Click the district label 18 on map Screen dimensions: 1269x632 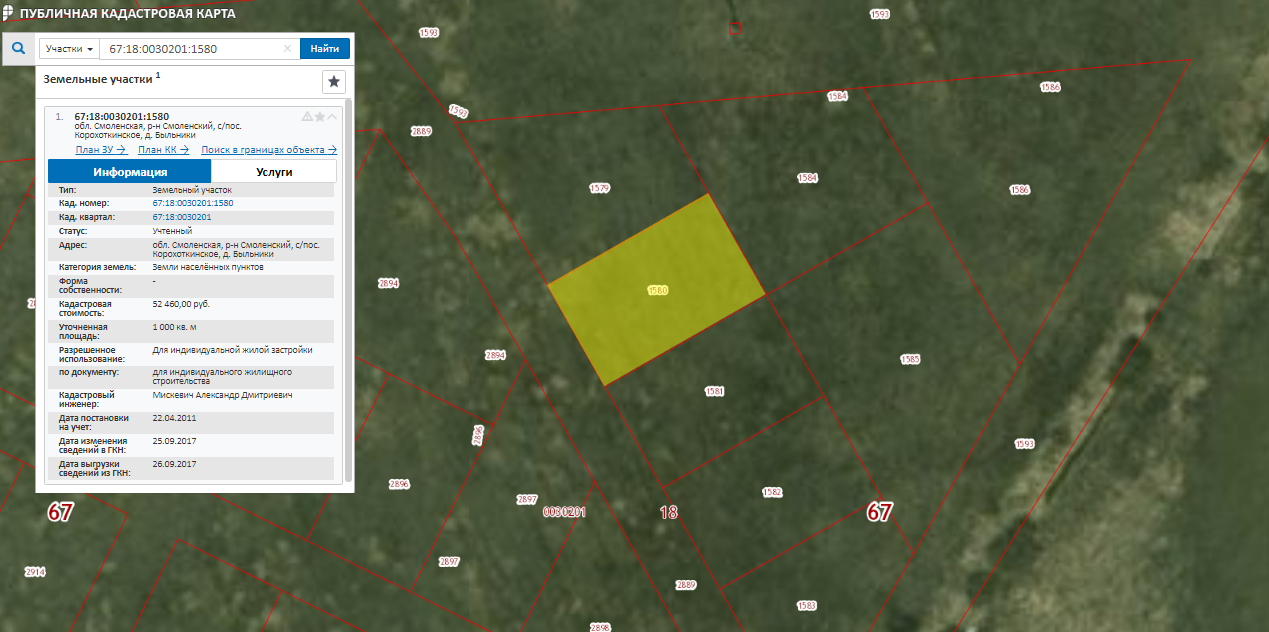669,513
